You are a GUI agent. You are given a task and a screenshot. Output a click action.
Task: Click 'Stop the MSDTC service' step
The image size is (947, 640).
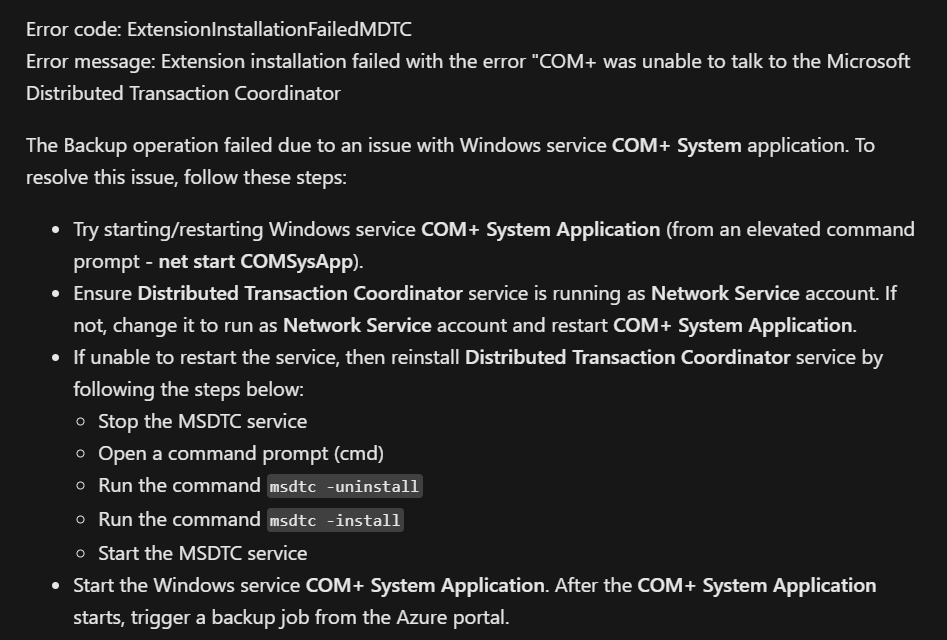202,421
